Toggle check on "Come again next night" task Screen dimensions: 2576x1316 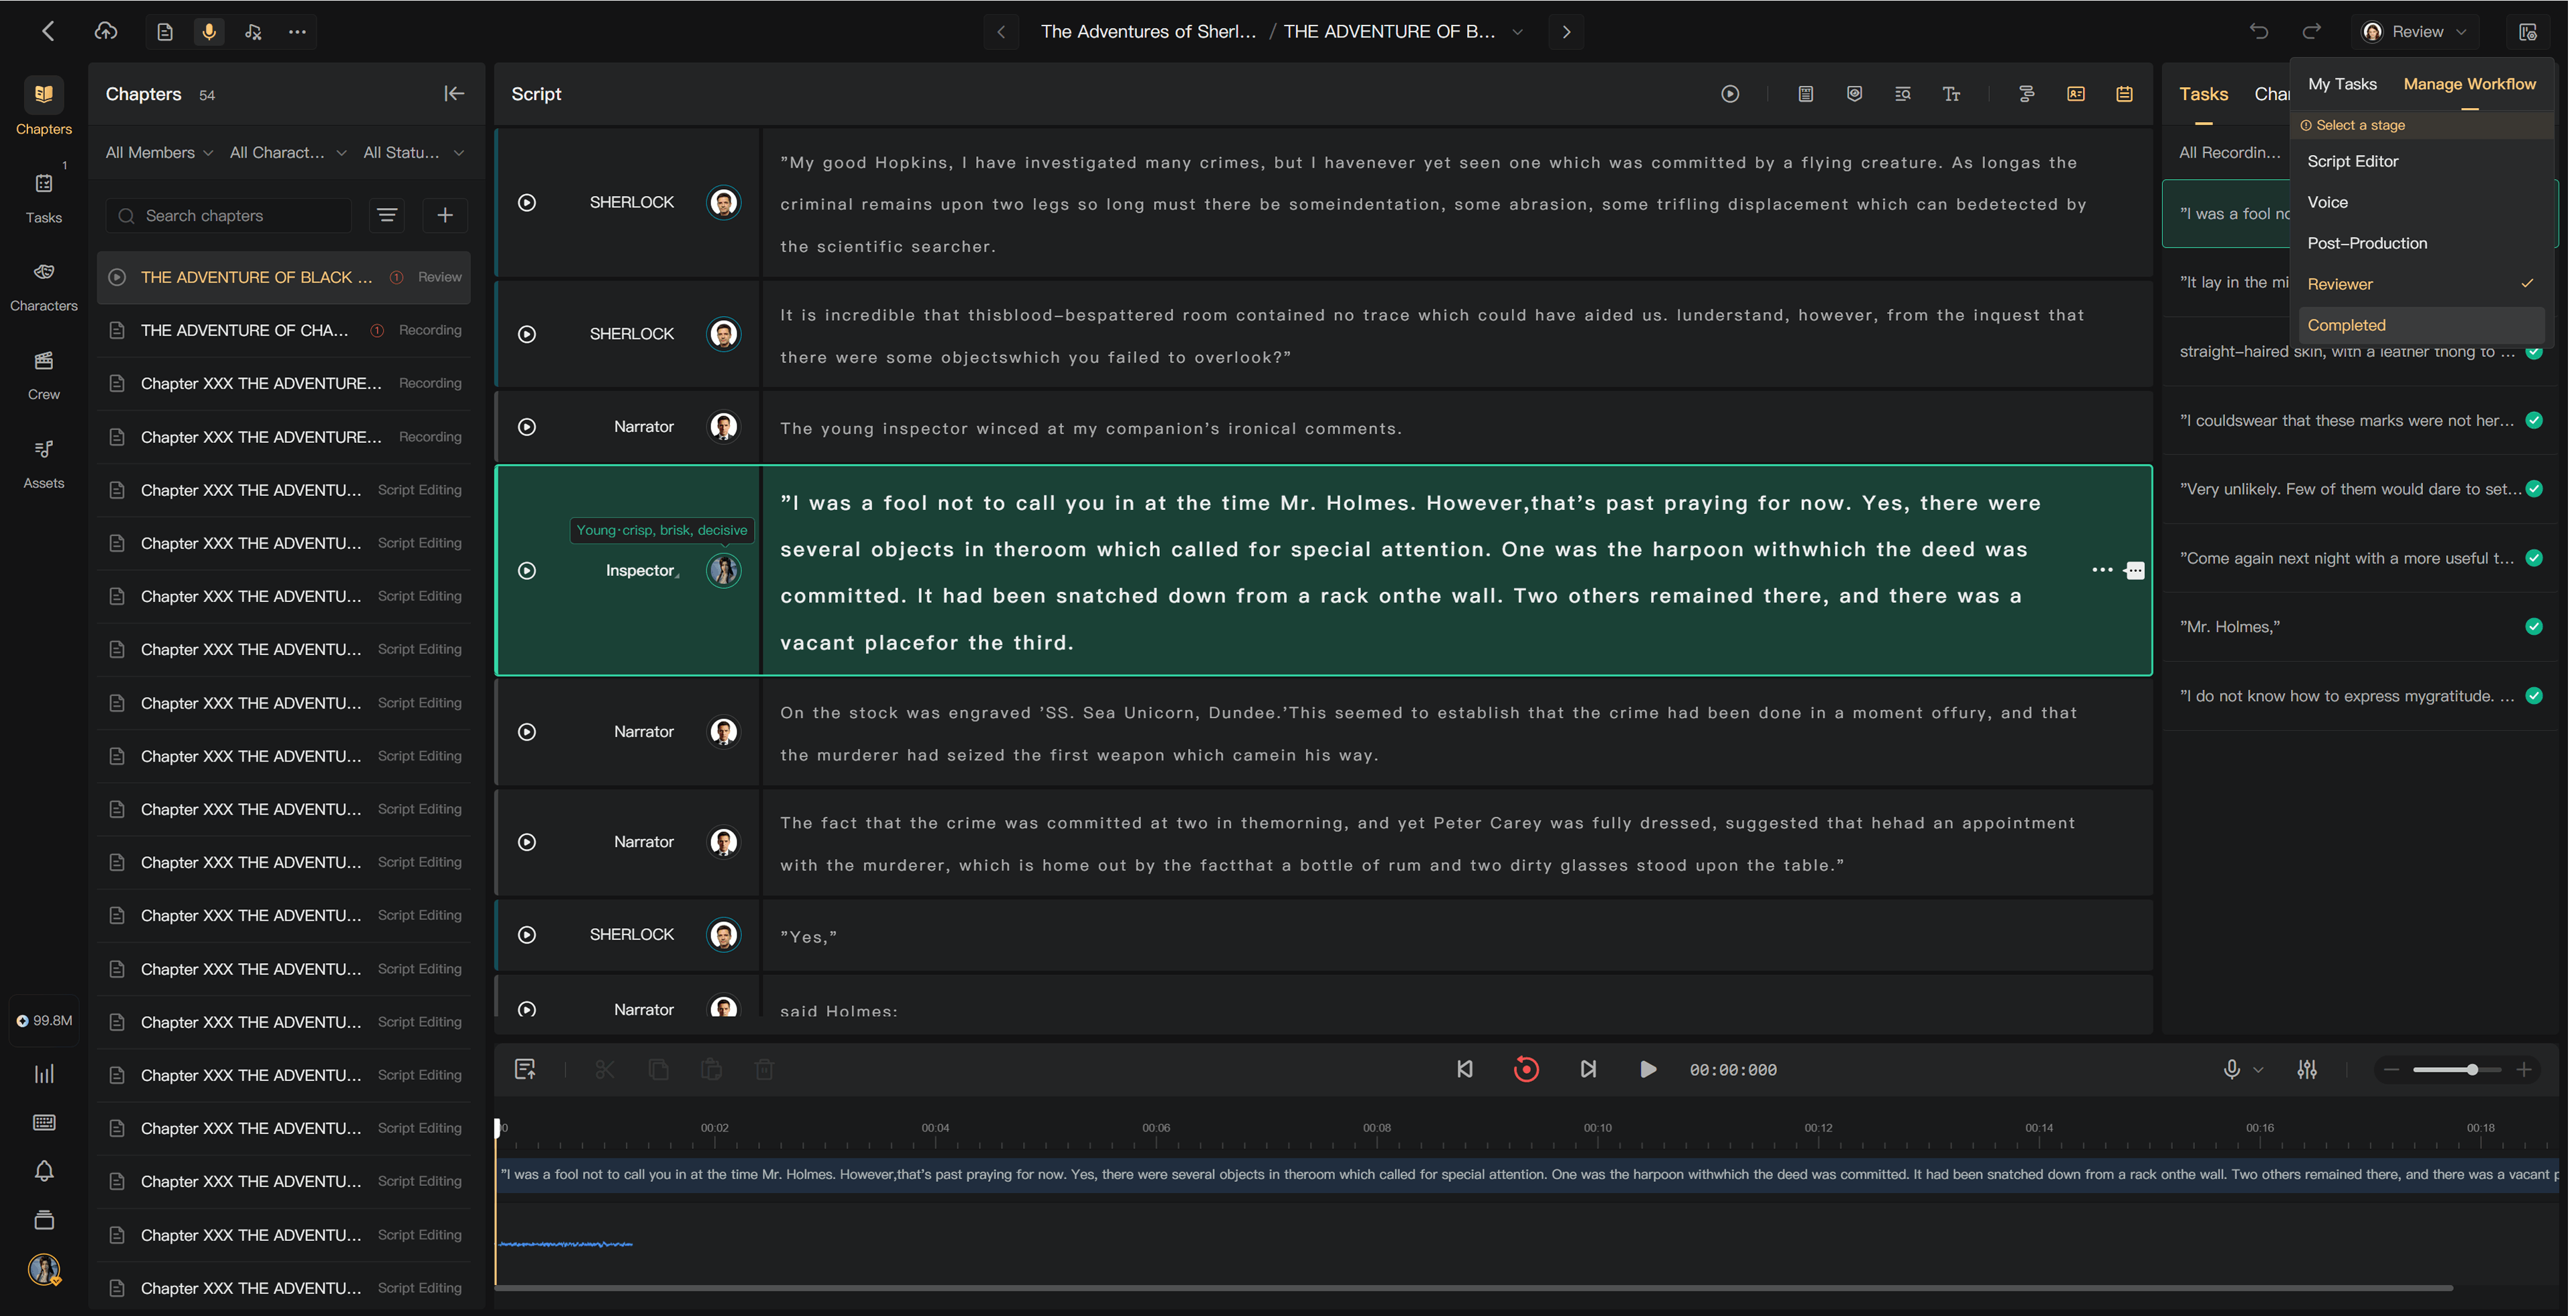pyautogui.click(x=2534, y=558)
